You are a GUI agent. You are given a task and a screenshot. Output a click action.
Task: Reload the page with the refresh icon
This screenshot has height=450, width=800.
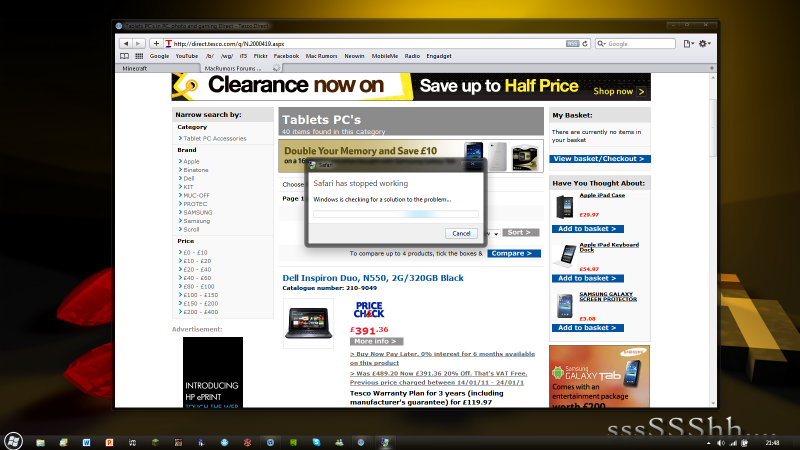coord(585,44)
